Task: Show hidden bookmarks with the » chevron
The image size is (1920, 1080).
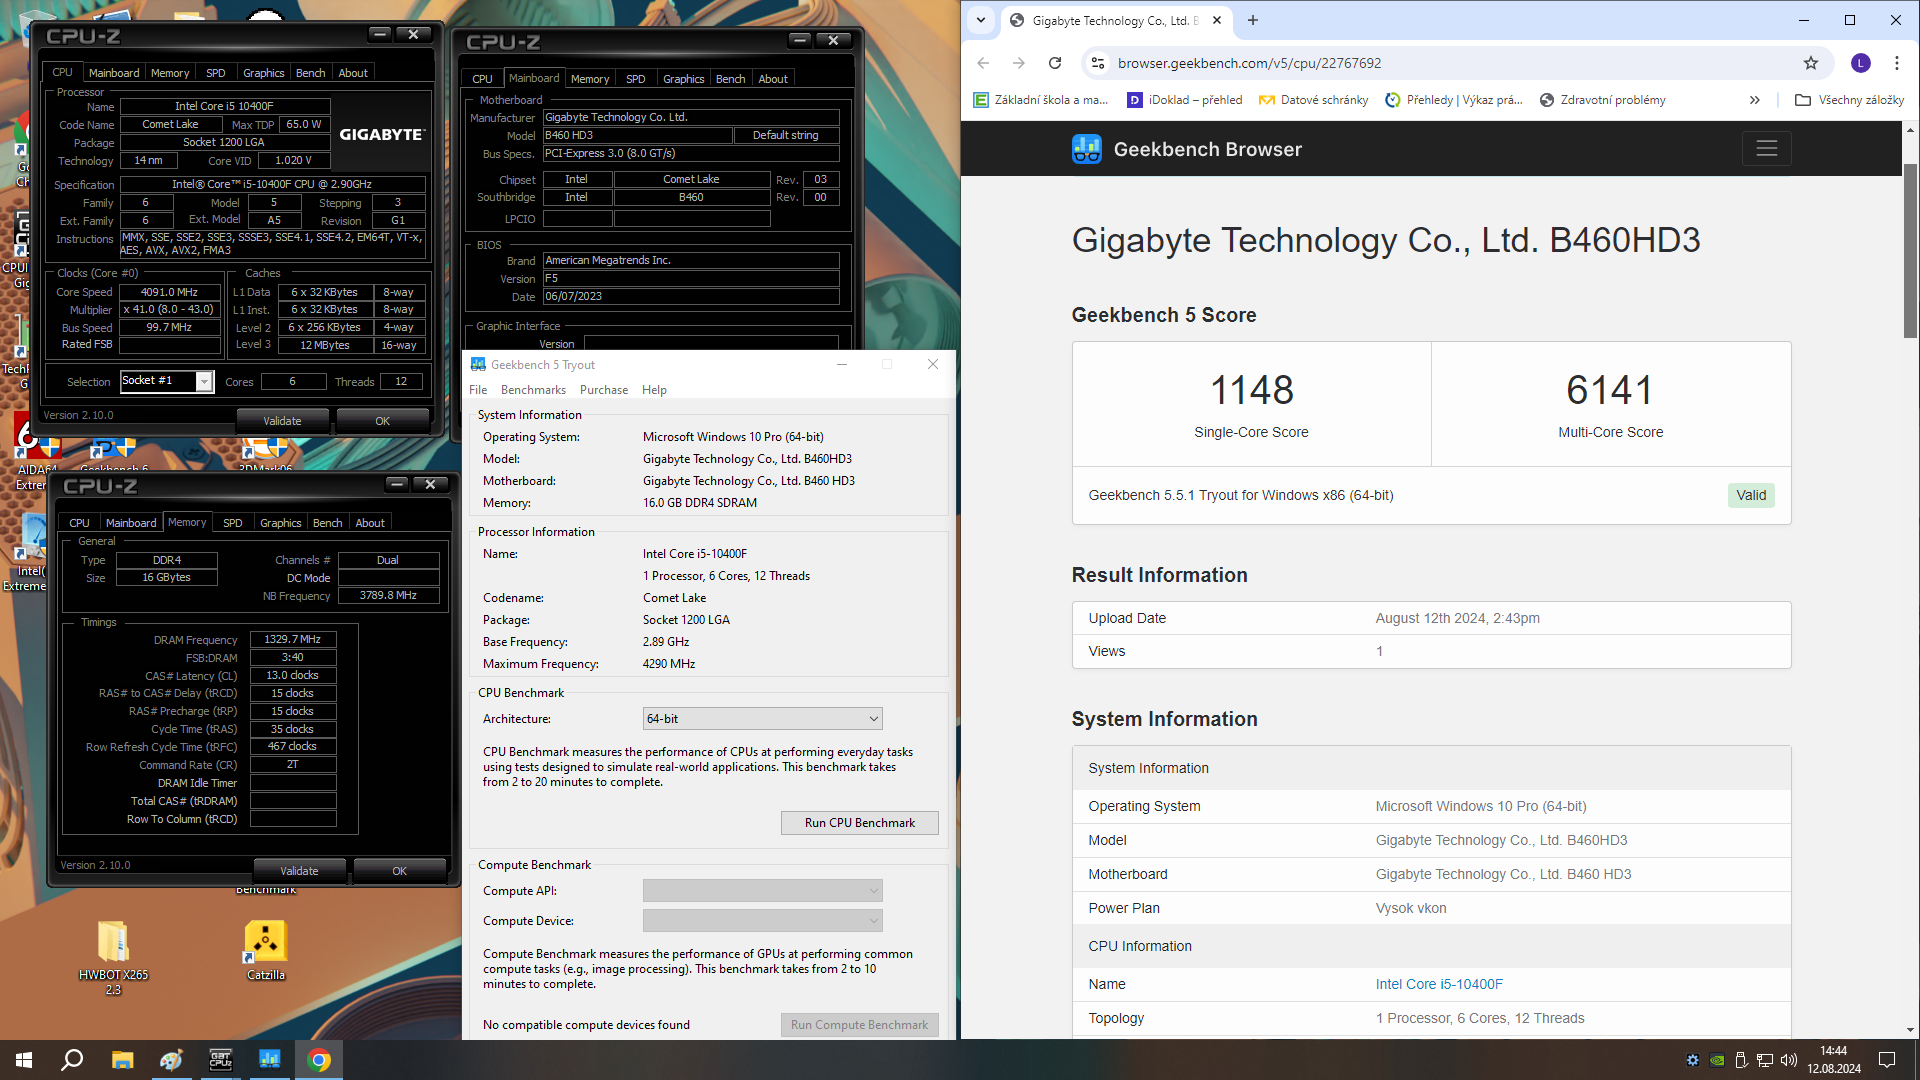Action: coord(1754,100)
